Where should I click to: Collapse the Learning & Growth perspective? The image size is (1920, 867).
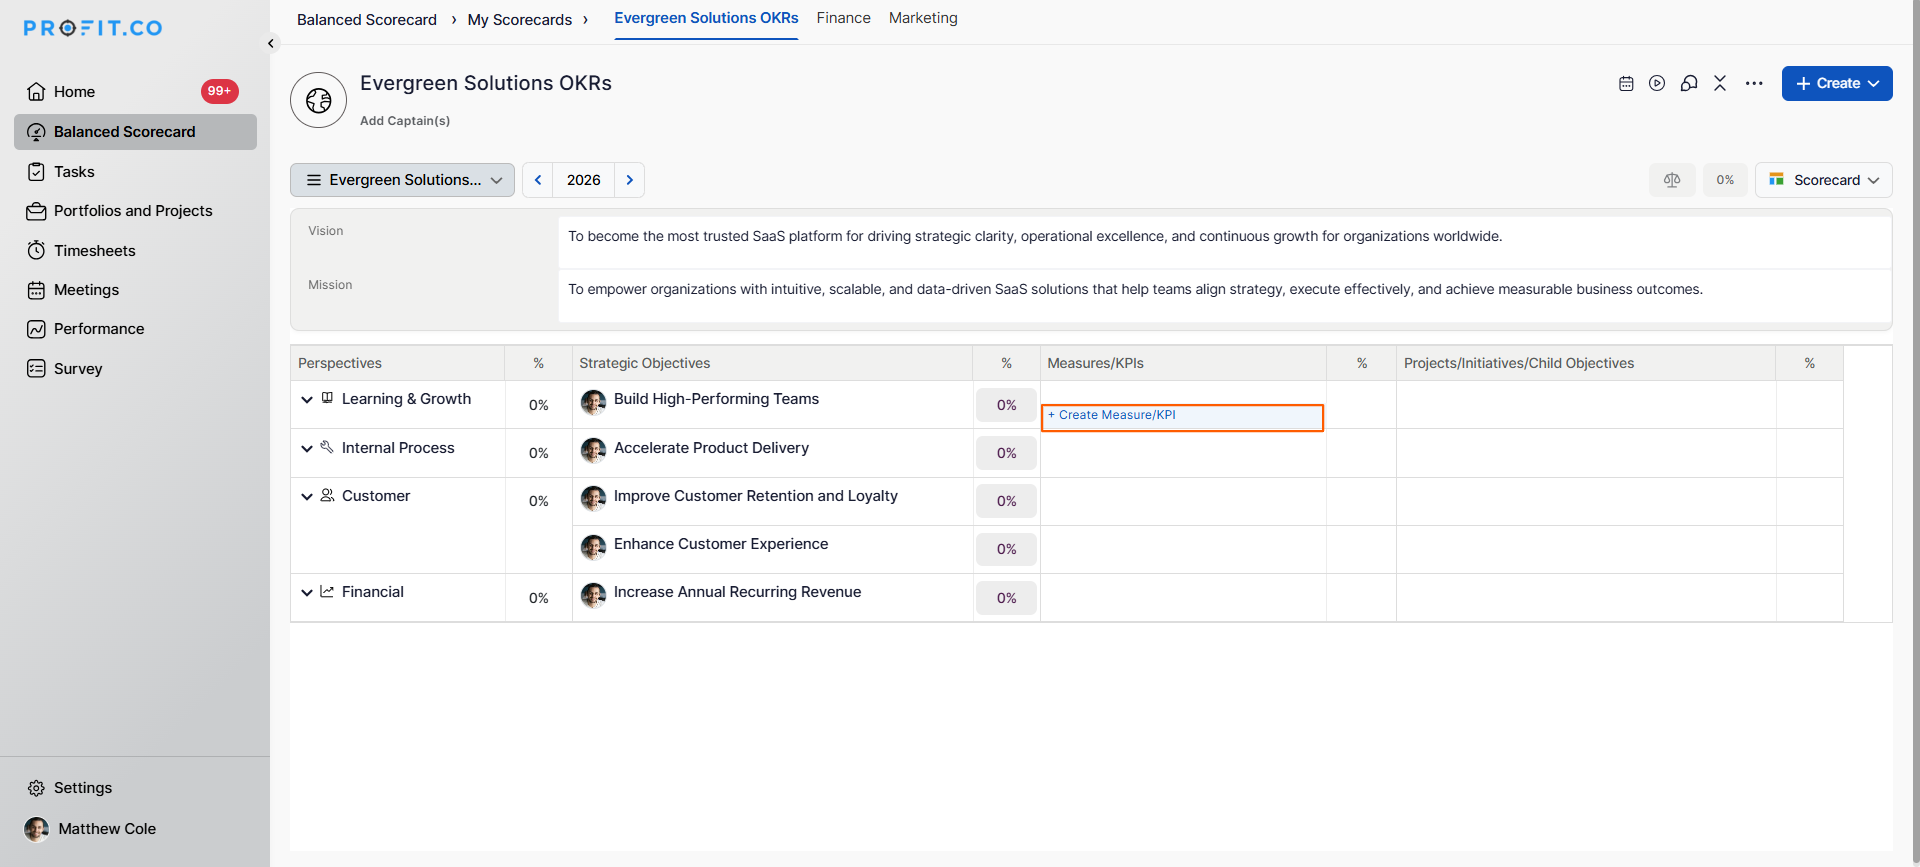(307, 400)
